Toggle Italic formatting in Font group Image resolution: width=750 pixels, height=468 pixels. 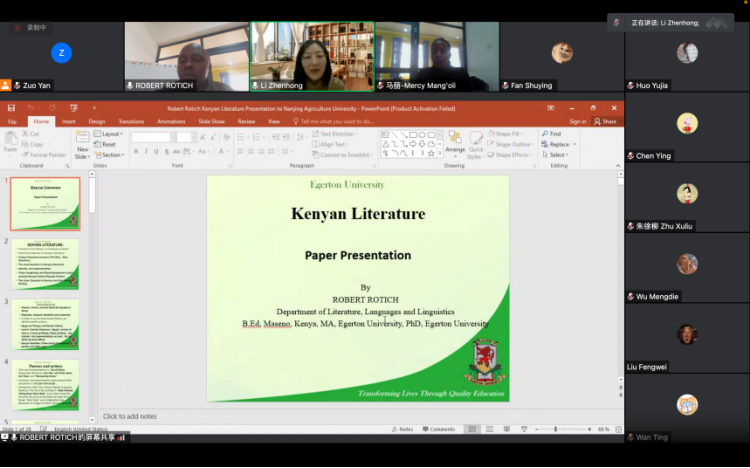(147, 151)
